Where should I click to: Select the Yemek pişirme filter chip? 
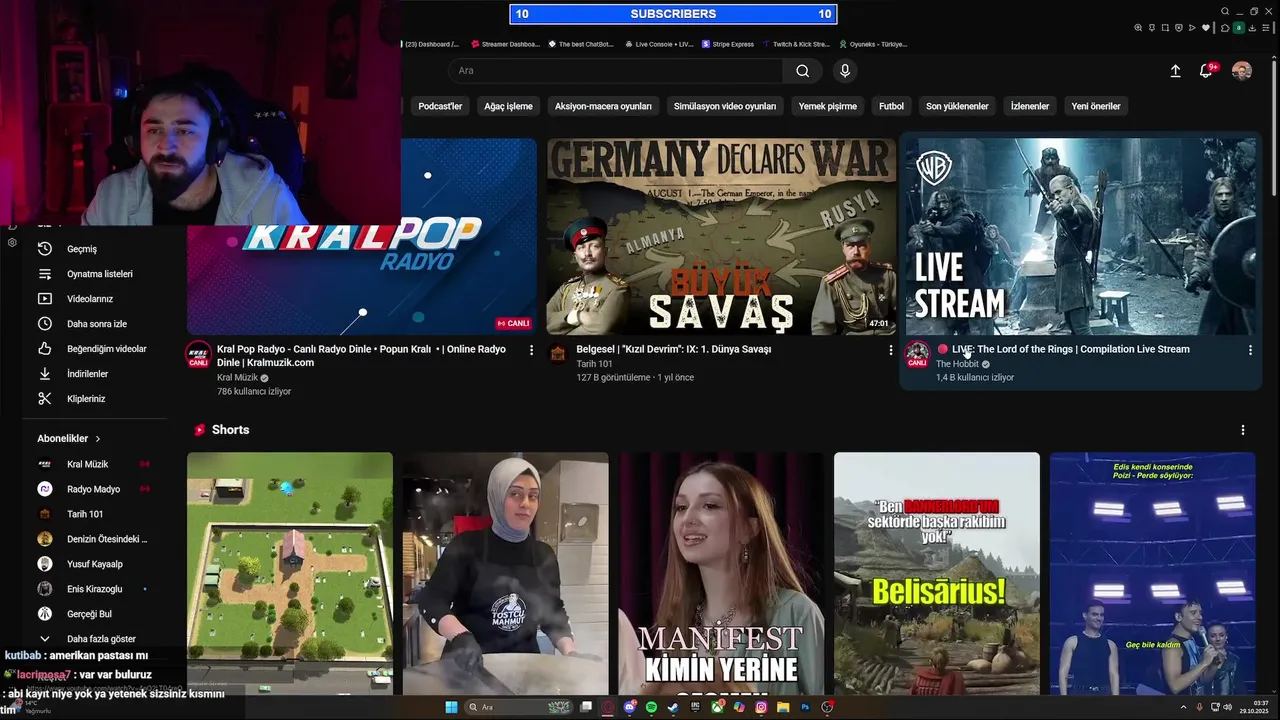coord(827,106)
